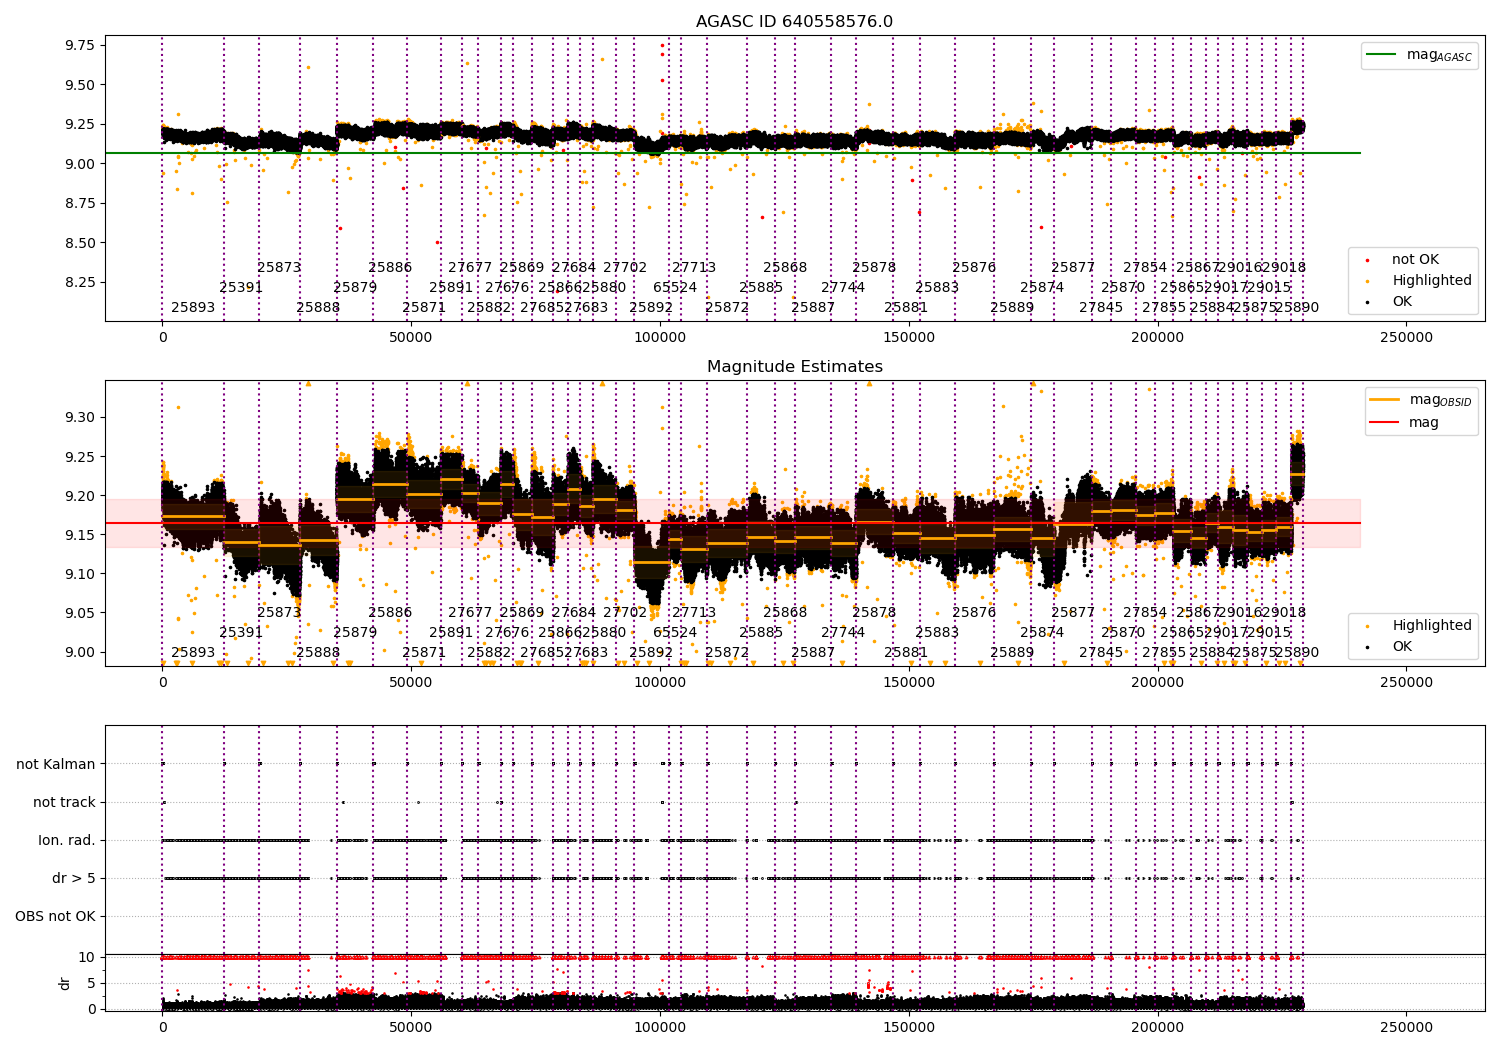Viewport: 1500px width, 1050px height.
Task: Click the '10' tick on the dr axis
Action: click(87, 957)
